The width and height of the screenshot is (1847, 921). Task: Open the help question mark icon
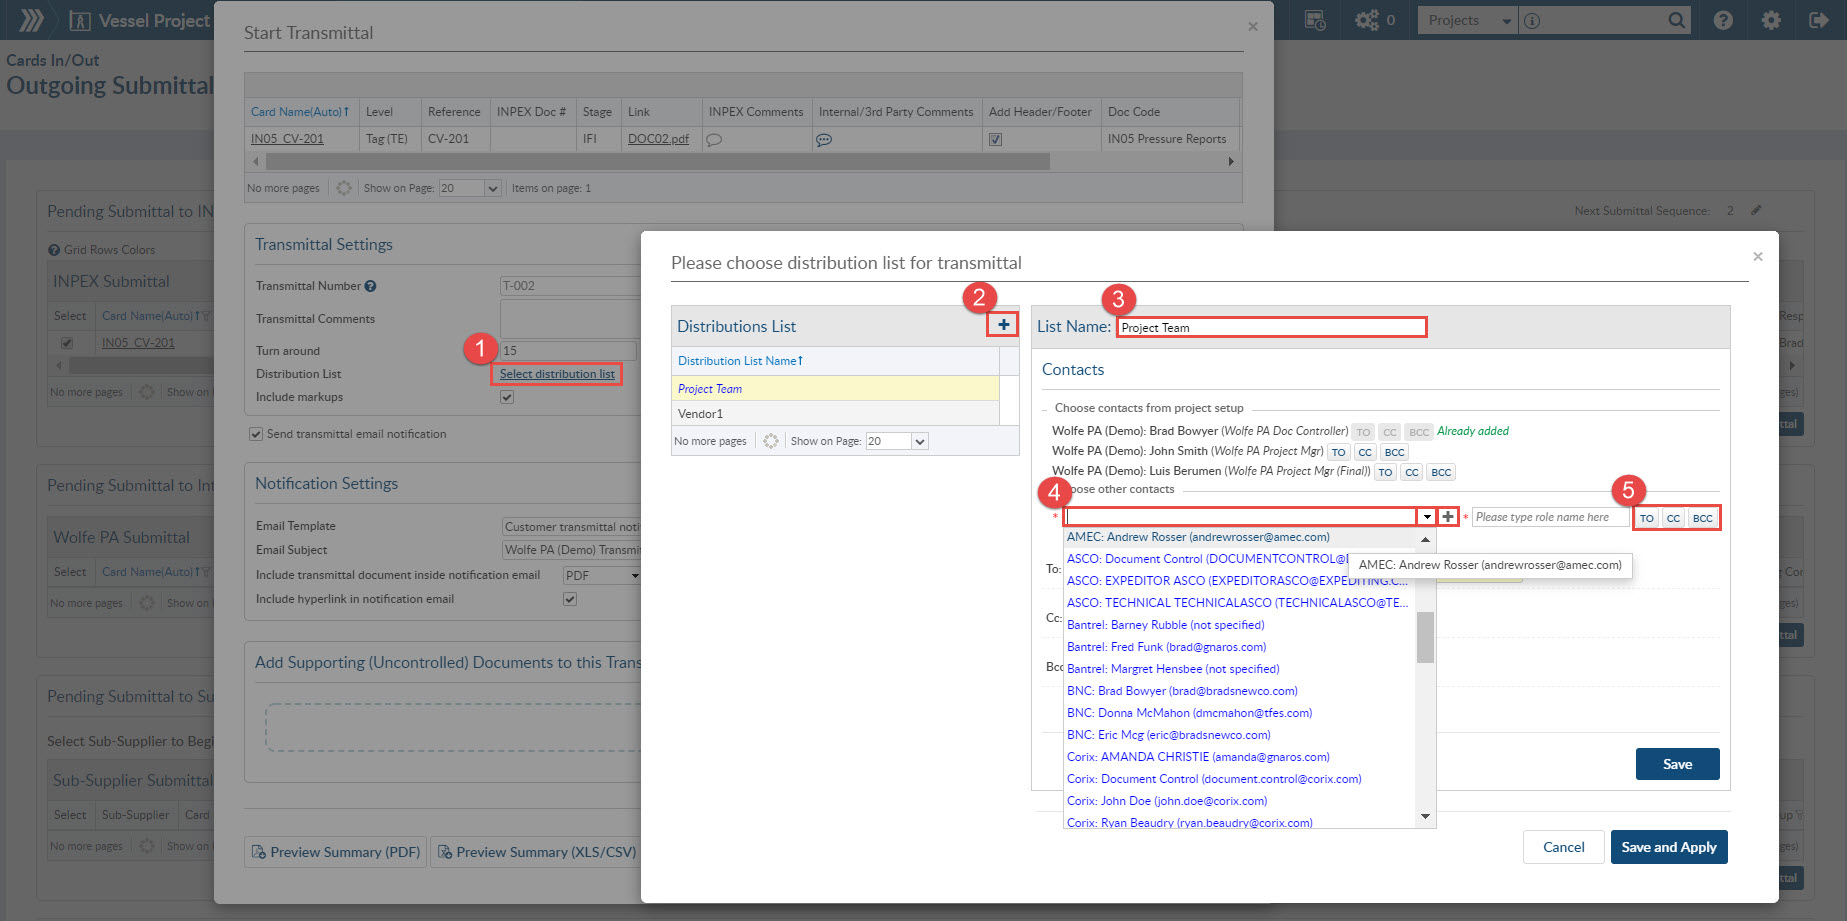click(1723, 20)
